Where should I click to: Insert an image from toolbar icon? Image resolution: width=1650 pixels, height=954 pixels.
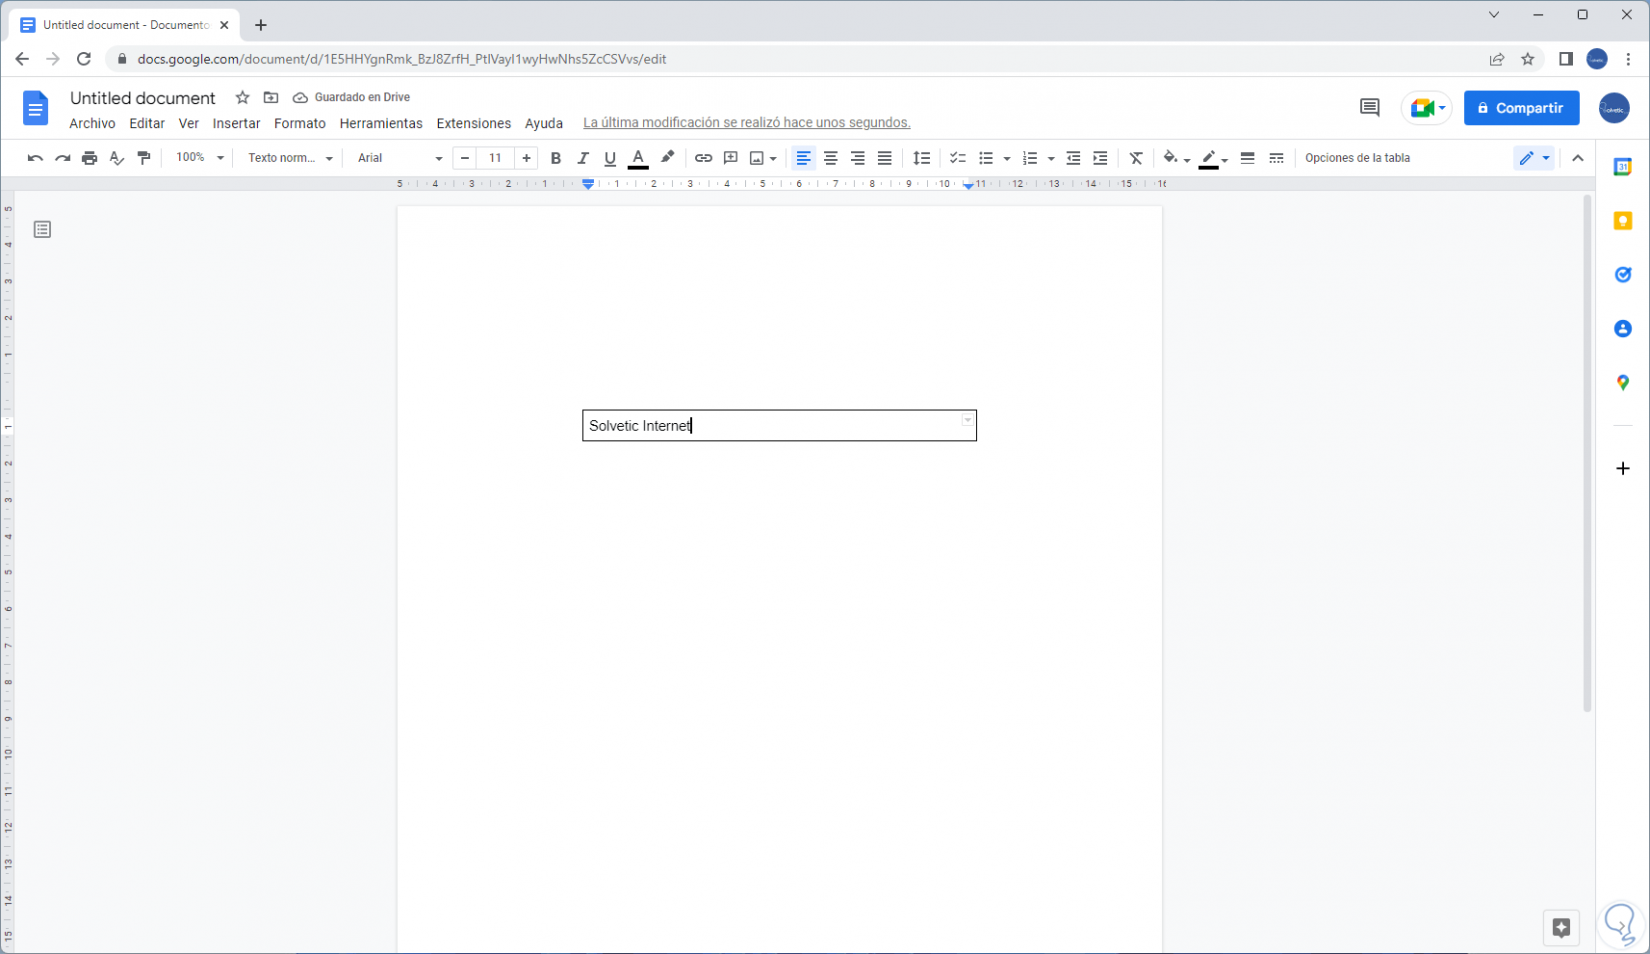(x=757, y=158)
